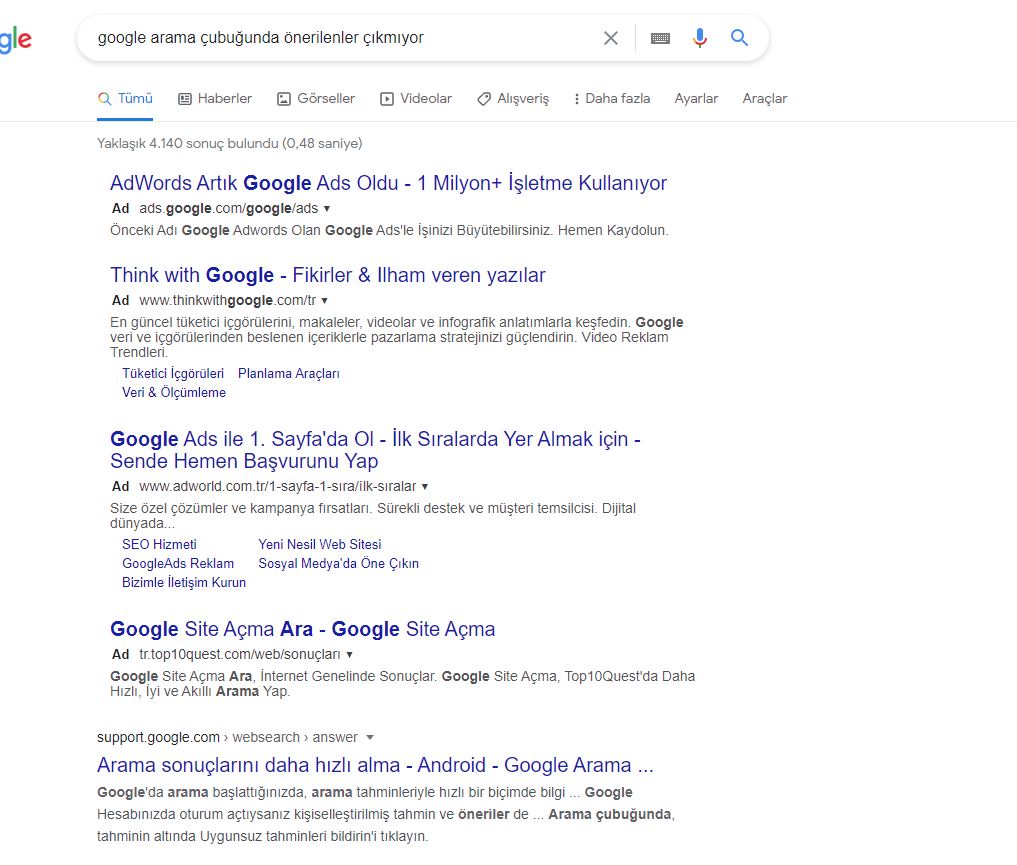Expand the support.google.com result dropdown arrow

(x=370, y=738)
